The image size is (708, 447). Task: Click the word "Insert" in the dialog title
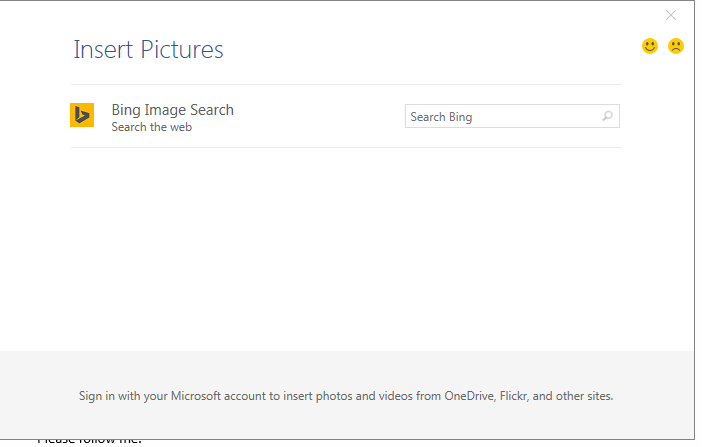point(102,49)
